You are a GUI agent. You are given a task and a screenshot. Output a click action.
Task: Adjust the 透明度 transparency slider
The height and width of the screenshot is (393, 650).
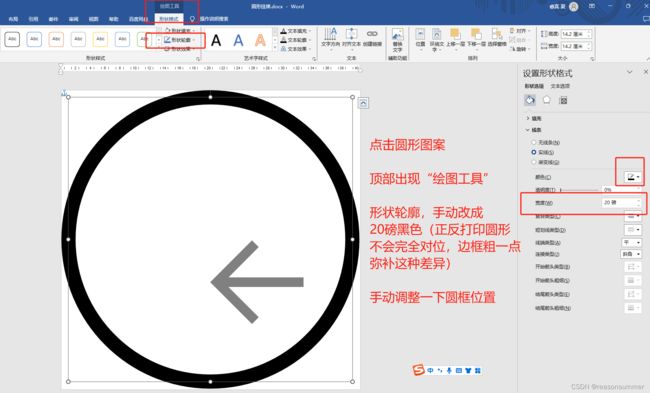[579, 190]
